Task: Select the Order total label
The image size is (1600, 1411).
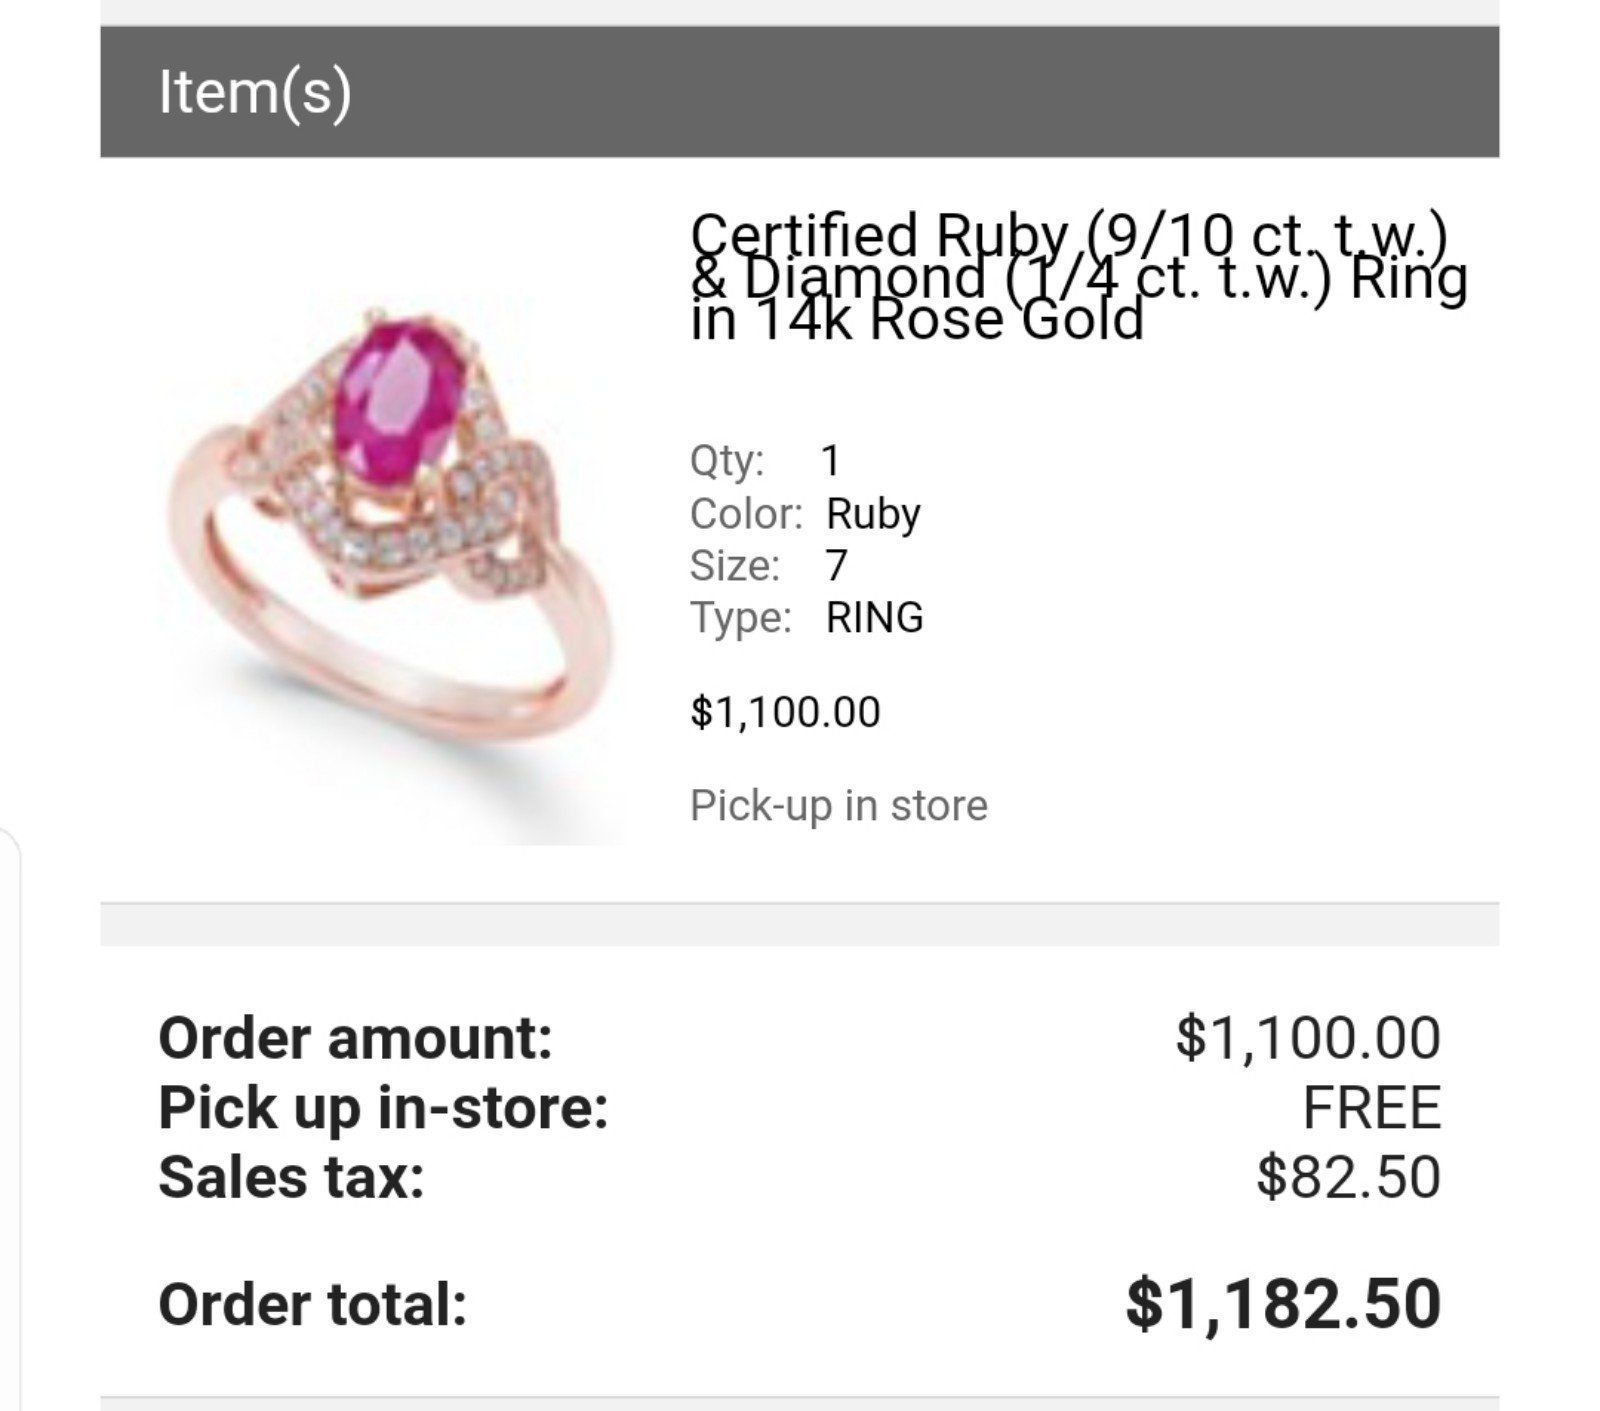Action: 312,1305
